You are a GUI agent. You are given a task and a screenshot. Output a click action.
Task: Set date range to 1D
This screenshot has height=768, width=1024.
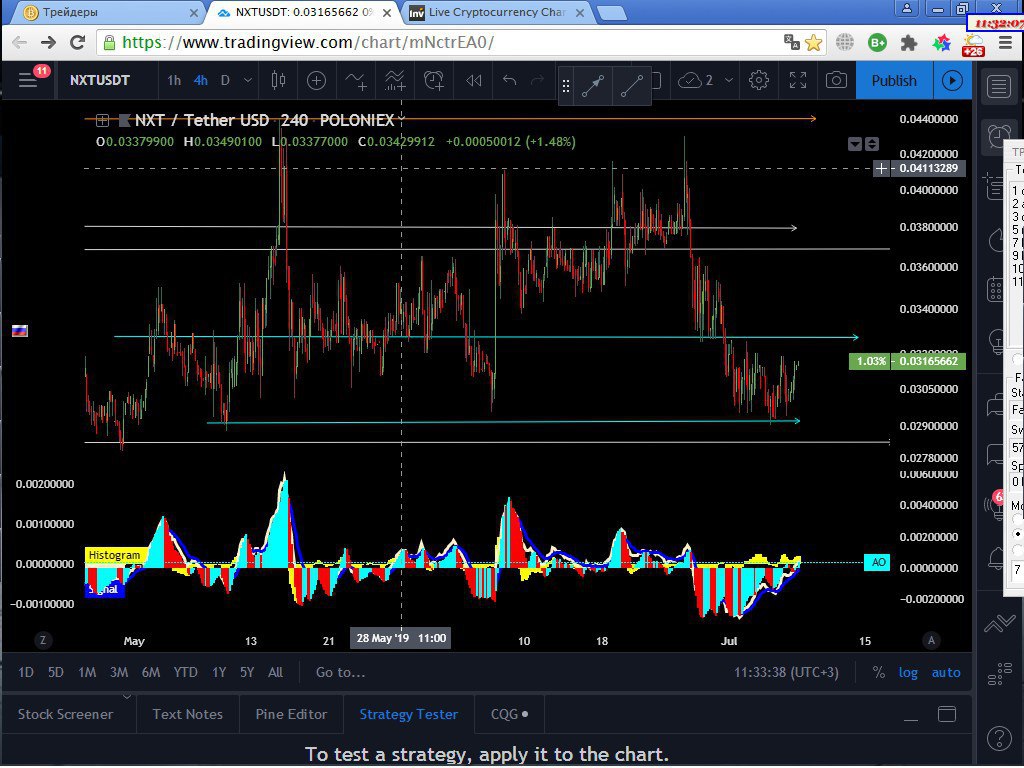pyautogui.click(x=25, y=672)
